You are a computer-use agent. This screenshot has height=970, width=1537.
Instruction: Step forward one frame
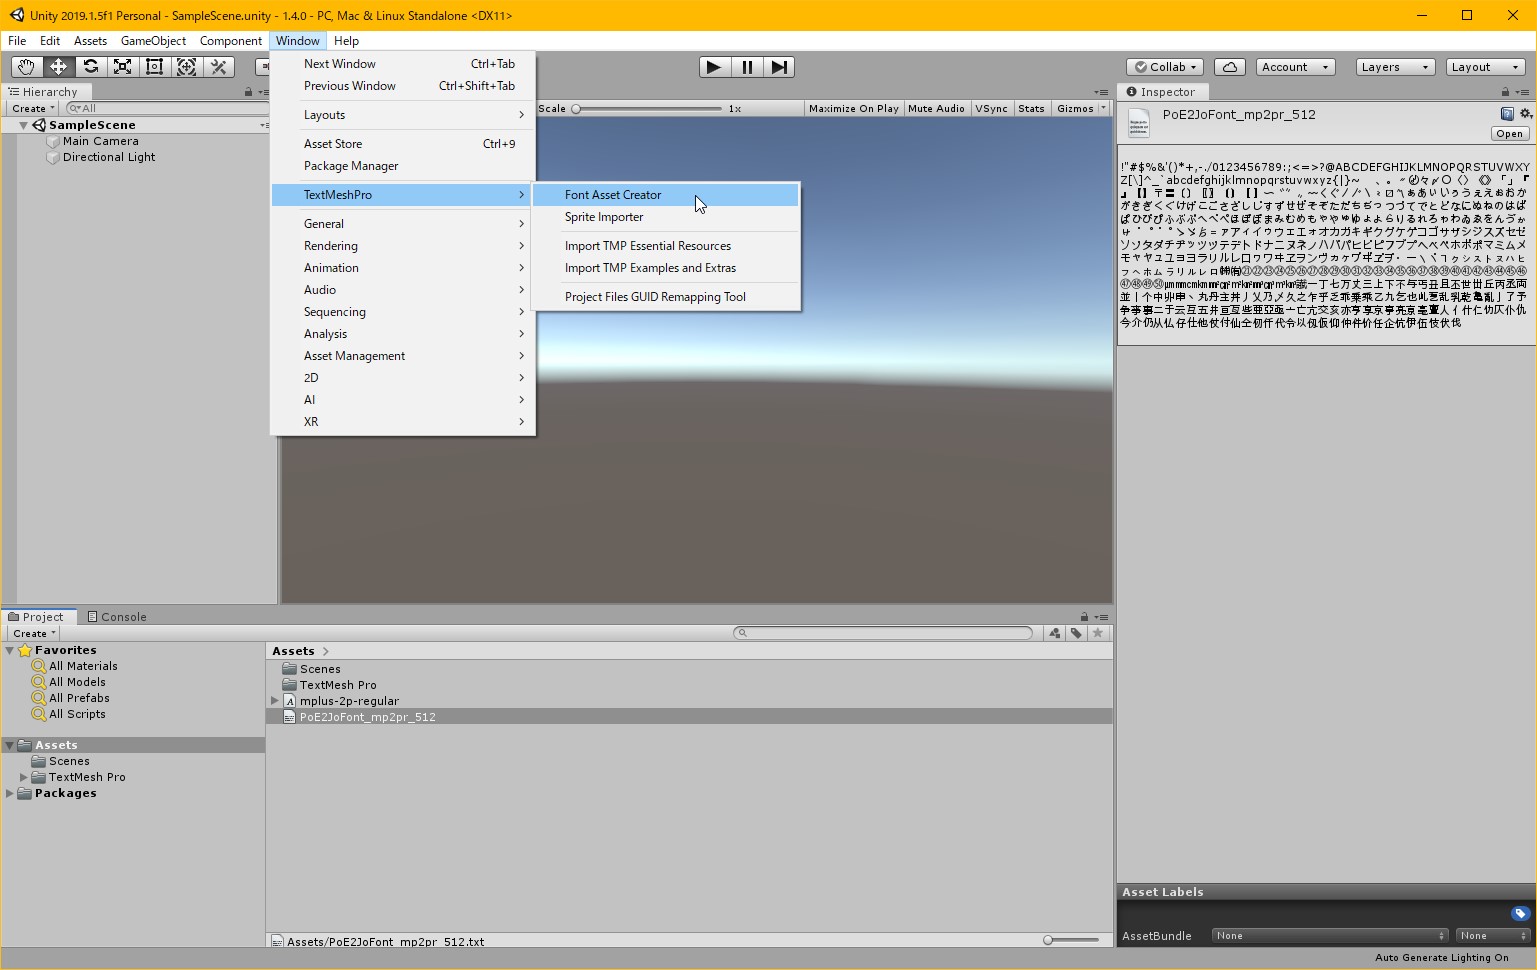point(779,67)
